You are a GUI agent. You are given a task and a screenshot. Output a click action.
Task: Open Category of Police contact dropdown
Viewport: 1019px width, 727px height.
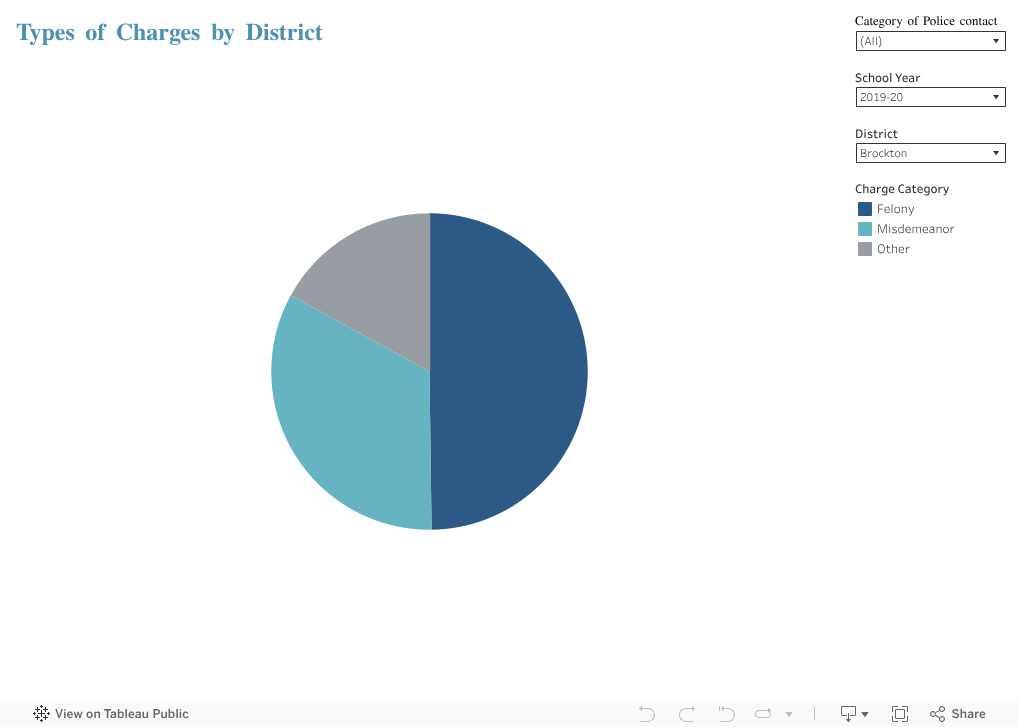click(x=930, y=41)
